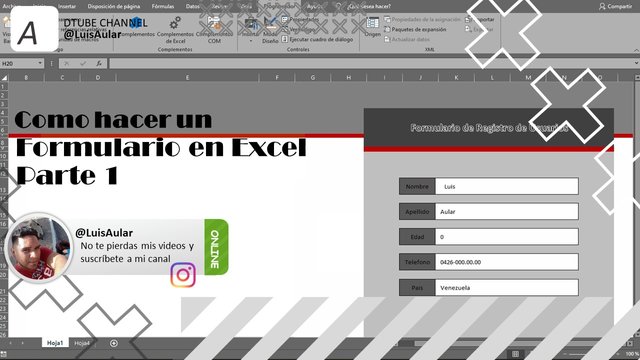Select column F header
The height and width of the screenshot is (360, 640).
pos(277,78)
